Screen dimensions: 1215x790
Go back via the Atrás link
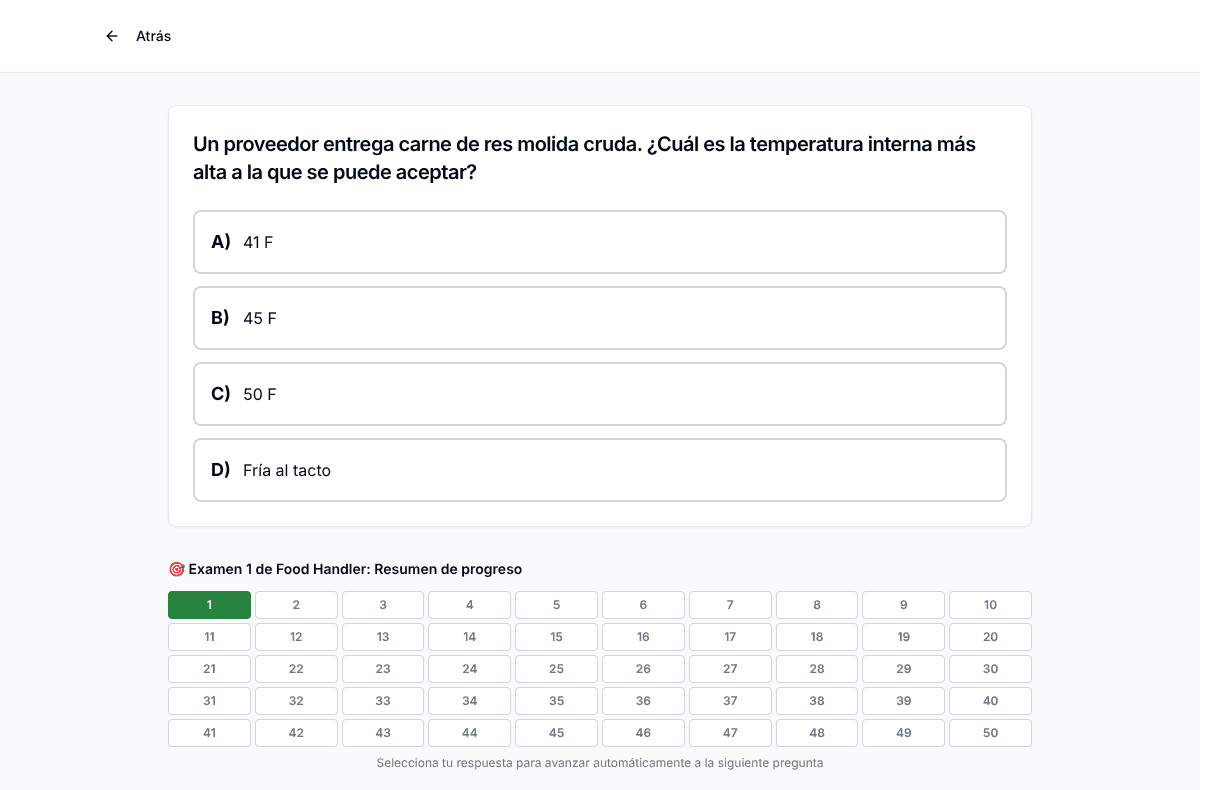coord(153,36)
